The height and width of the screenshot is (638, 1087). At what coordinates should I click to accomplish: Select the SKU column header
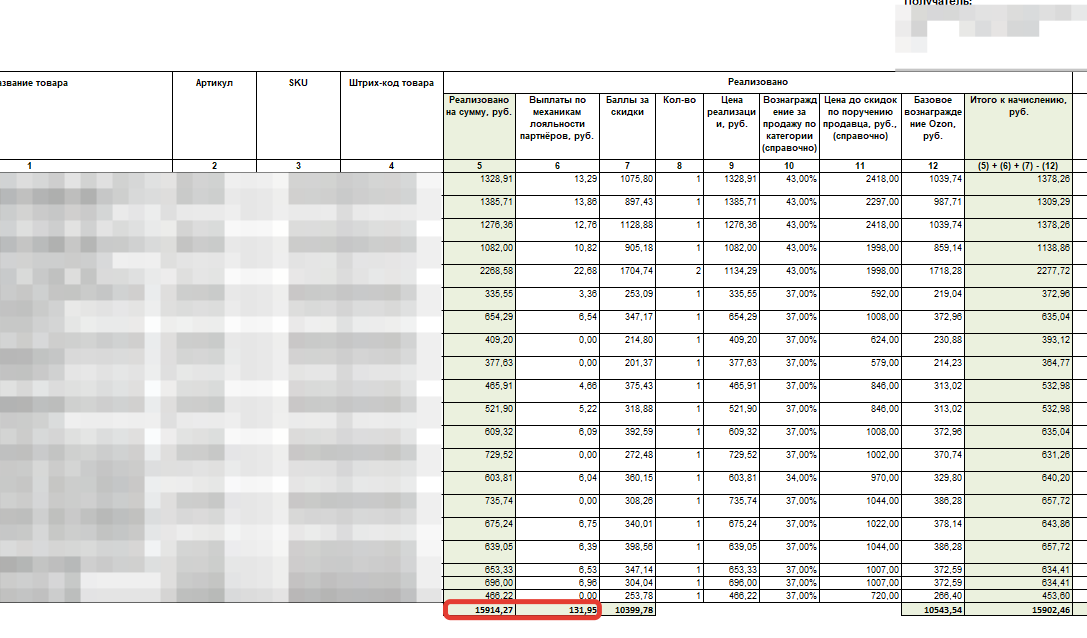[298, 84]
